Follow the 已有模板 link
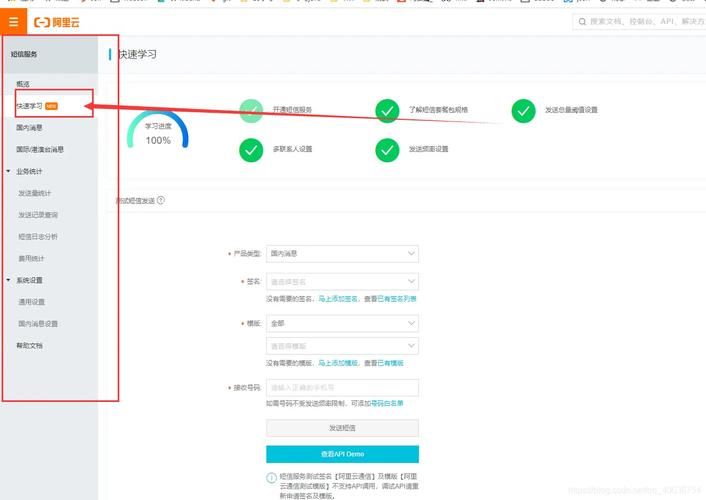Viewport: 706px width, 500px height. (x=390, y=363)
